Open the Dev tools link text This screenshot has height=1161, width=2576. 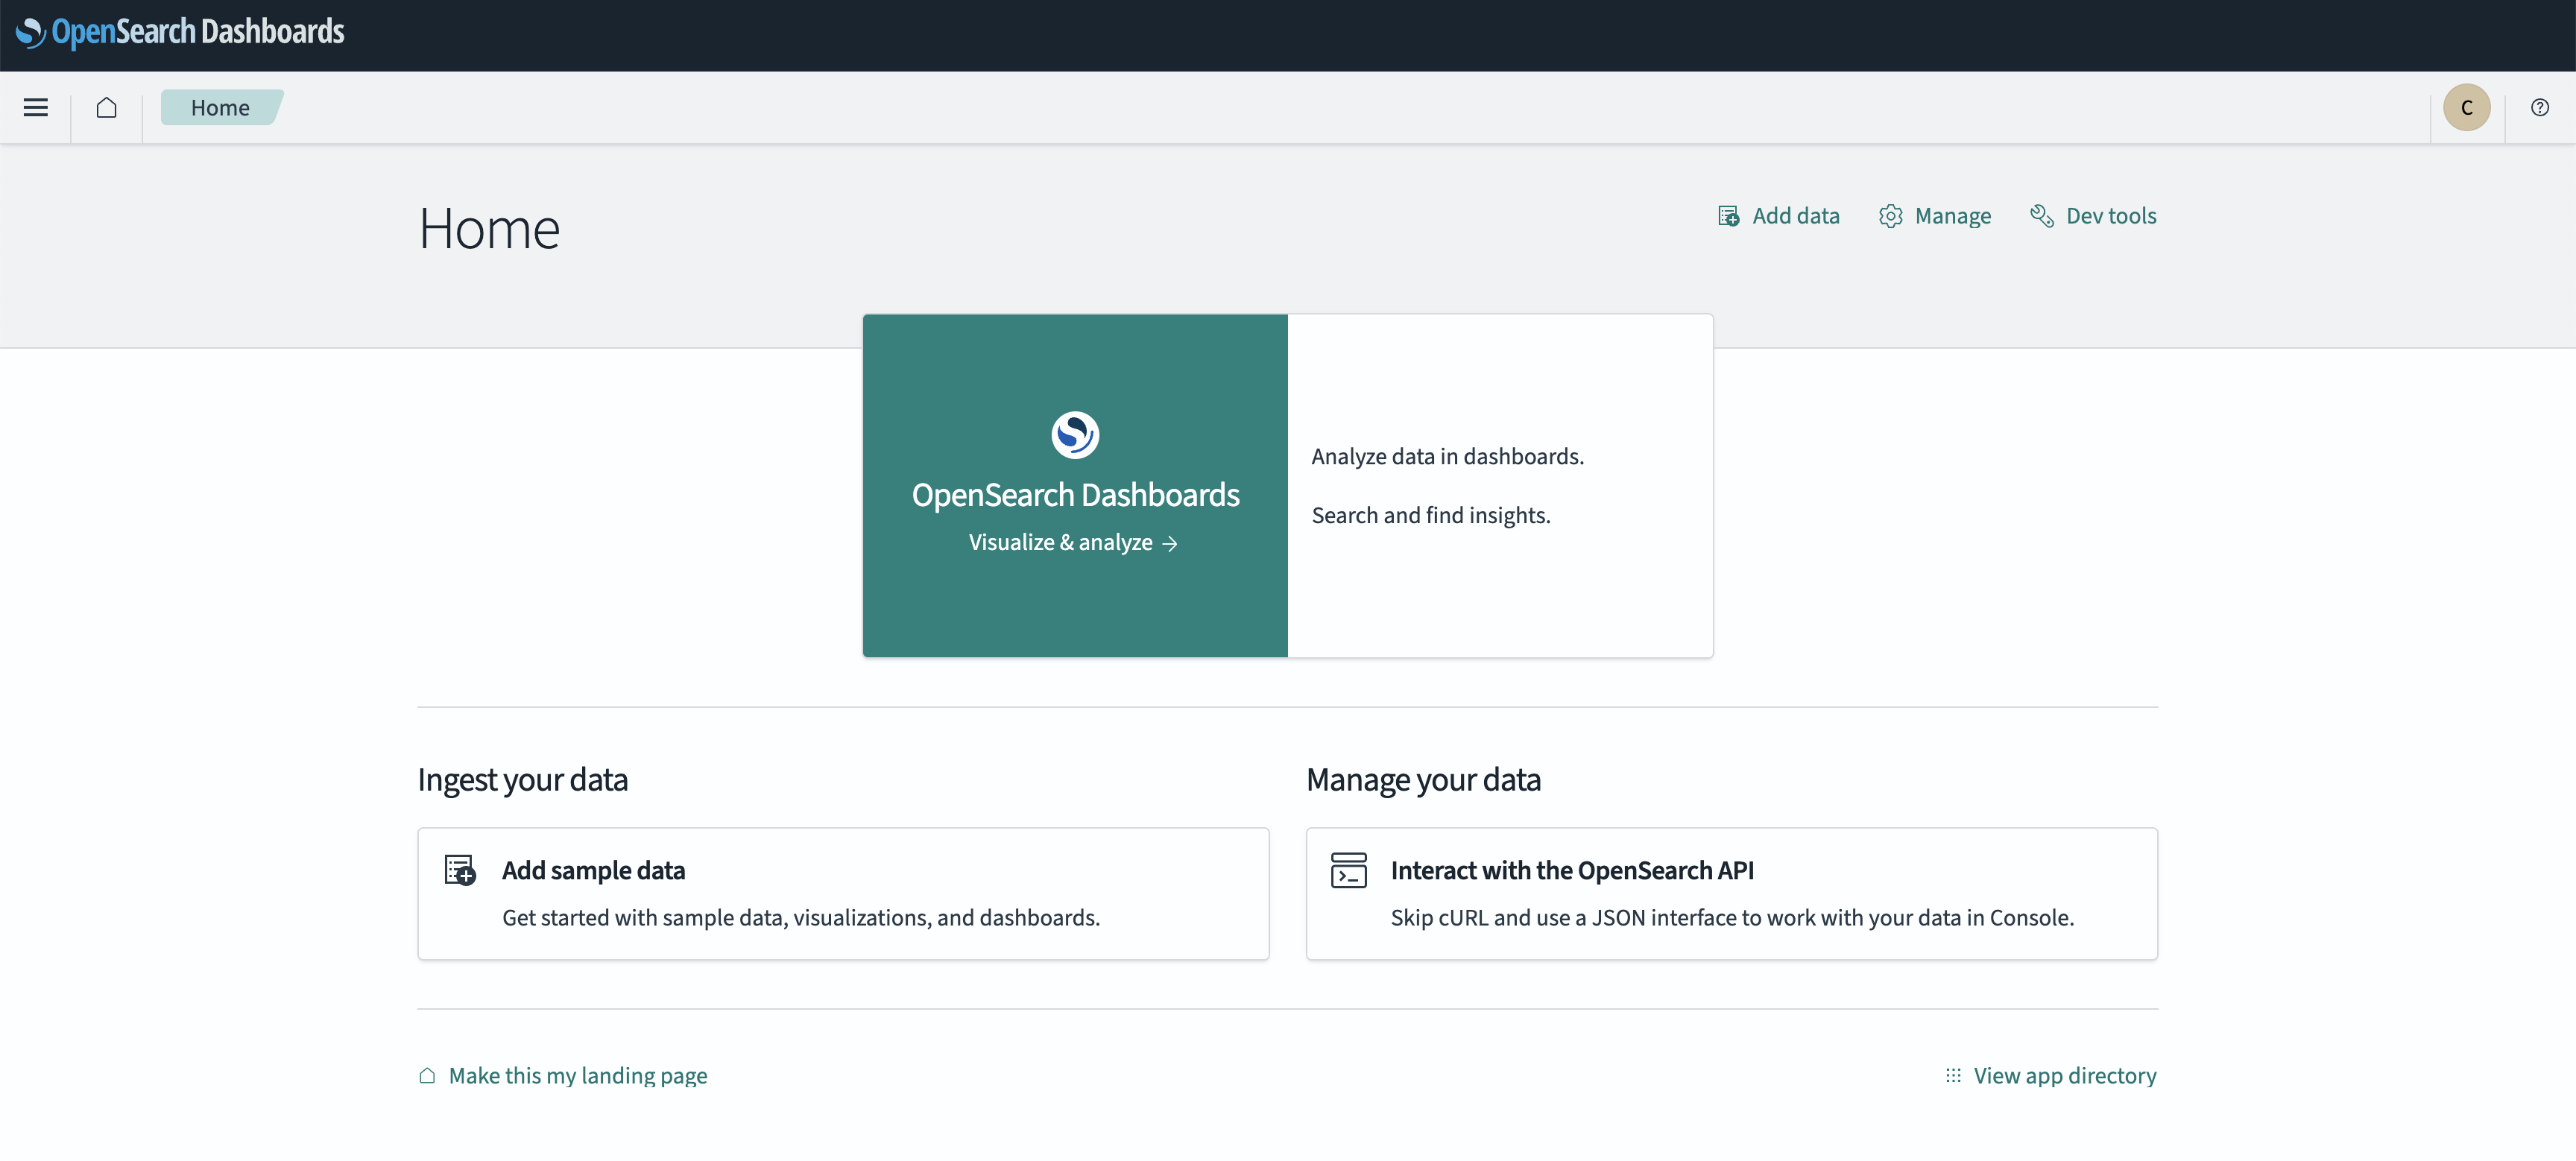pos(2110,216)
